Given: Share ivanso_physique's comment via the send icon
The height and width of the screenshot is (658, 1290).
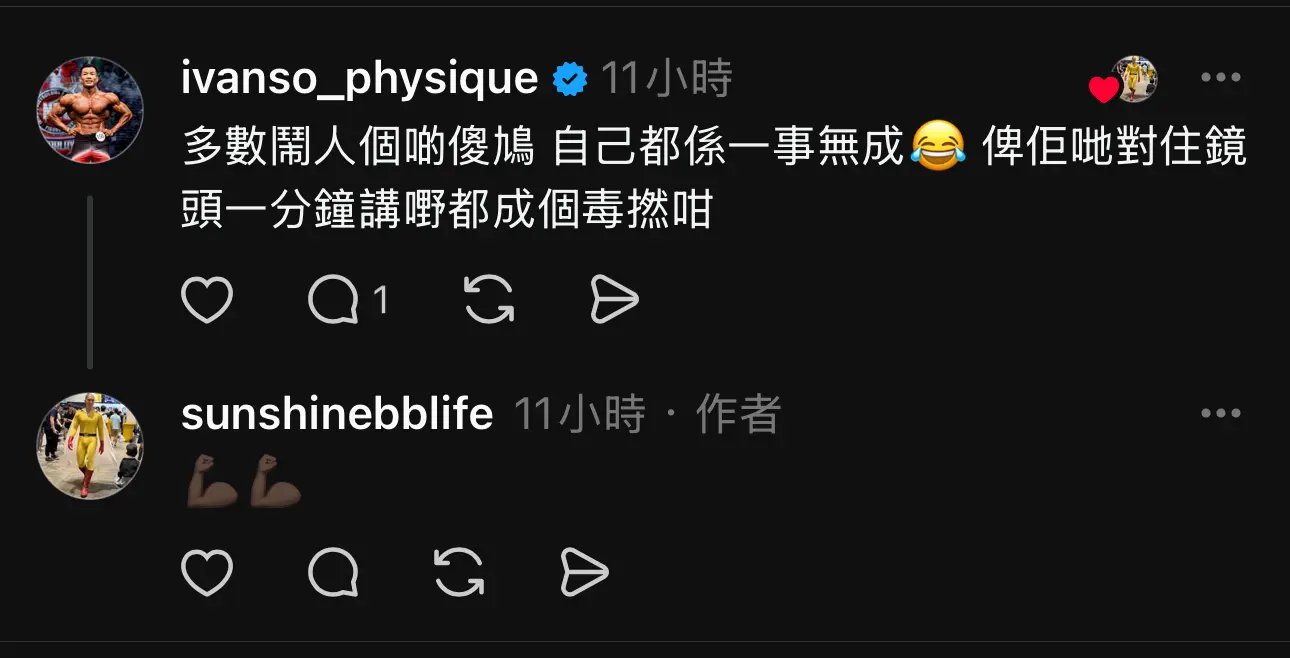Looking at the screenshot, I should (614, 300).
